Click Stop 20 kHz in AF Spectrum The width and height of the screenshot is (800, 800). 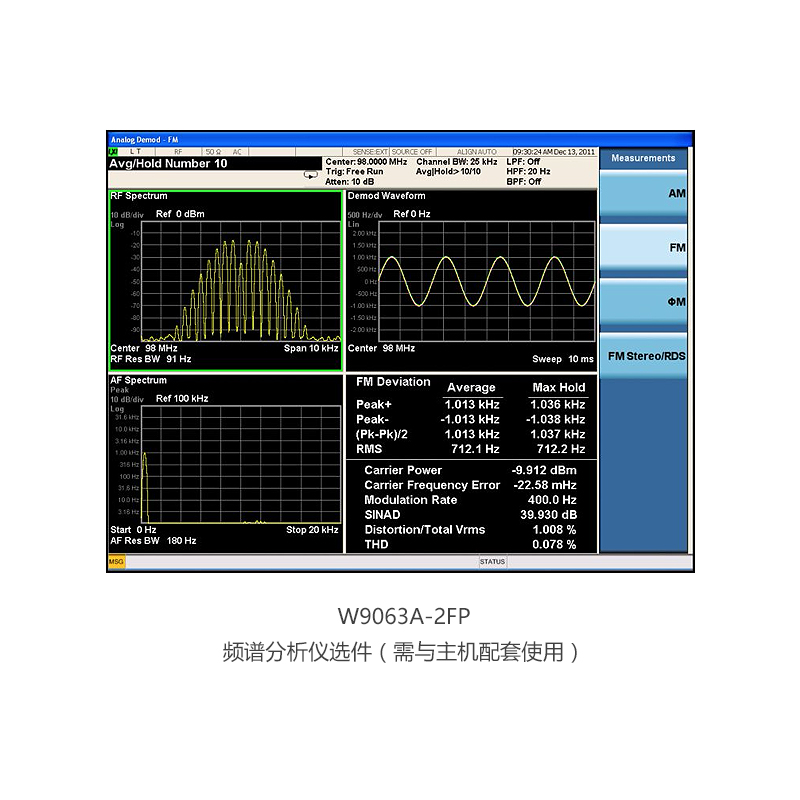pos(312,530)
